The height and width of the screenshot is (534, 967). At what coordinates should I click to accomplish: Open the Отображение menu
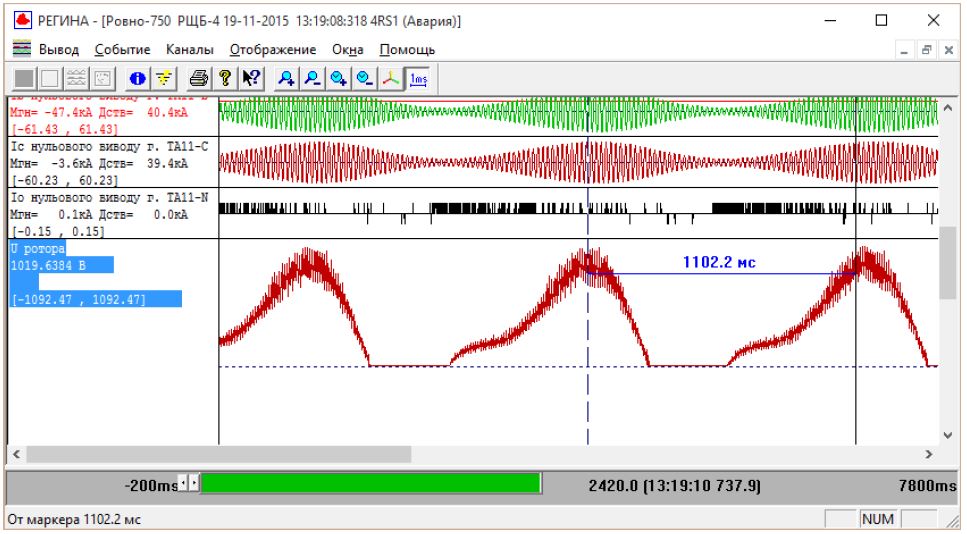[273, 49]
